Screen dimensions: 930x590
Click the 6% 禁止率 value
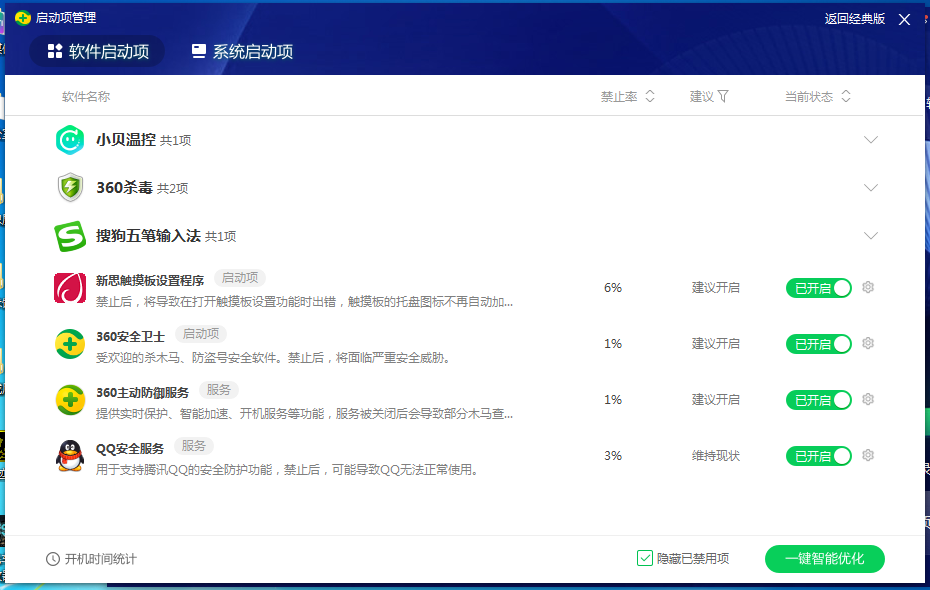coord(613,288)
